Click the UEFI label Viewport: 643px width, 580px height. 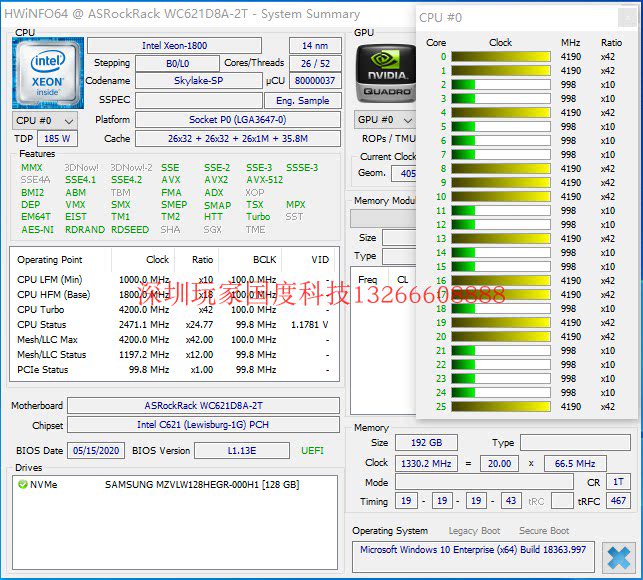tap(312, 450)
